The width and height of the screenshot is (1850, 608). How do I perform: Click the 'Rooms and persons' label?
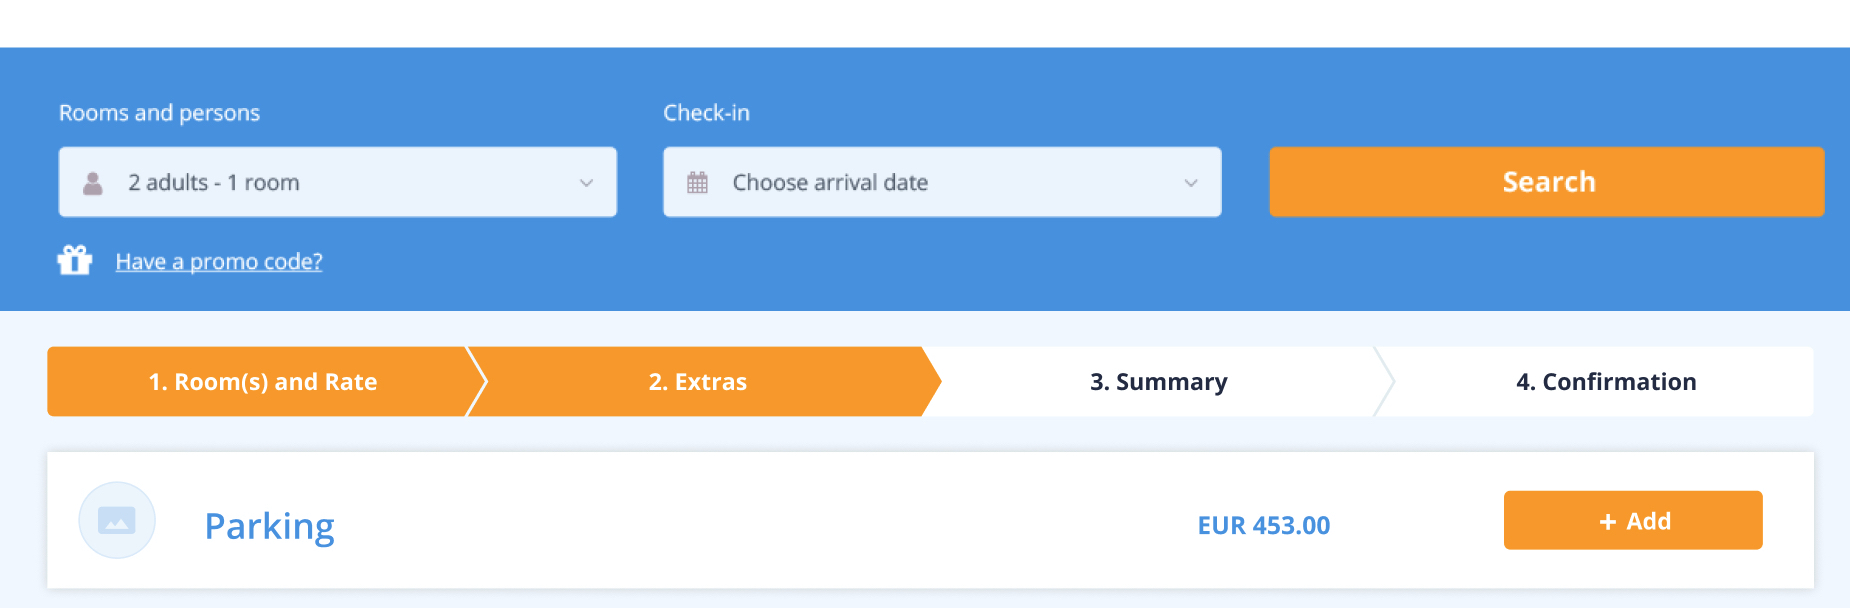159,113
